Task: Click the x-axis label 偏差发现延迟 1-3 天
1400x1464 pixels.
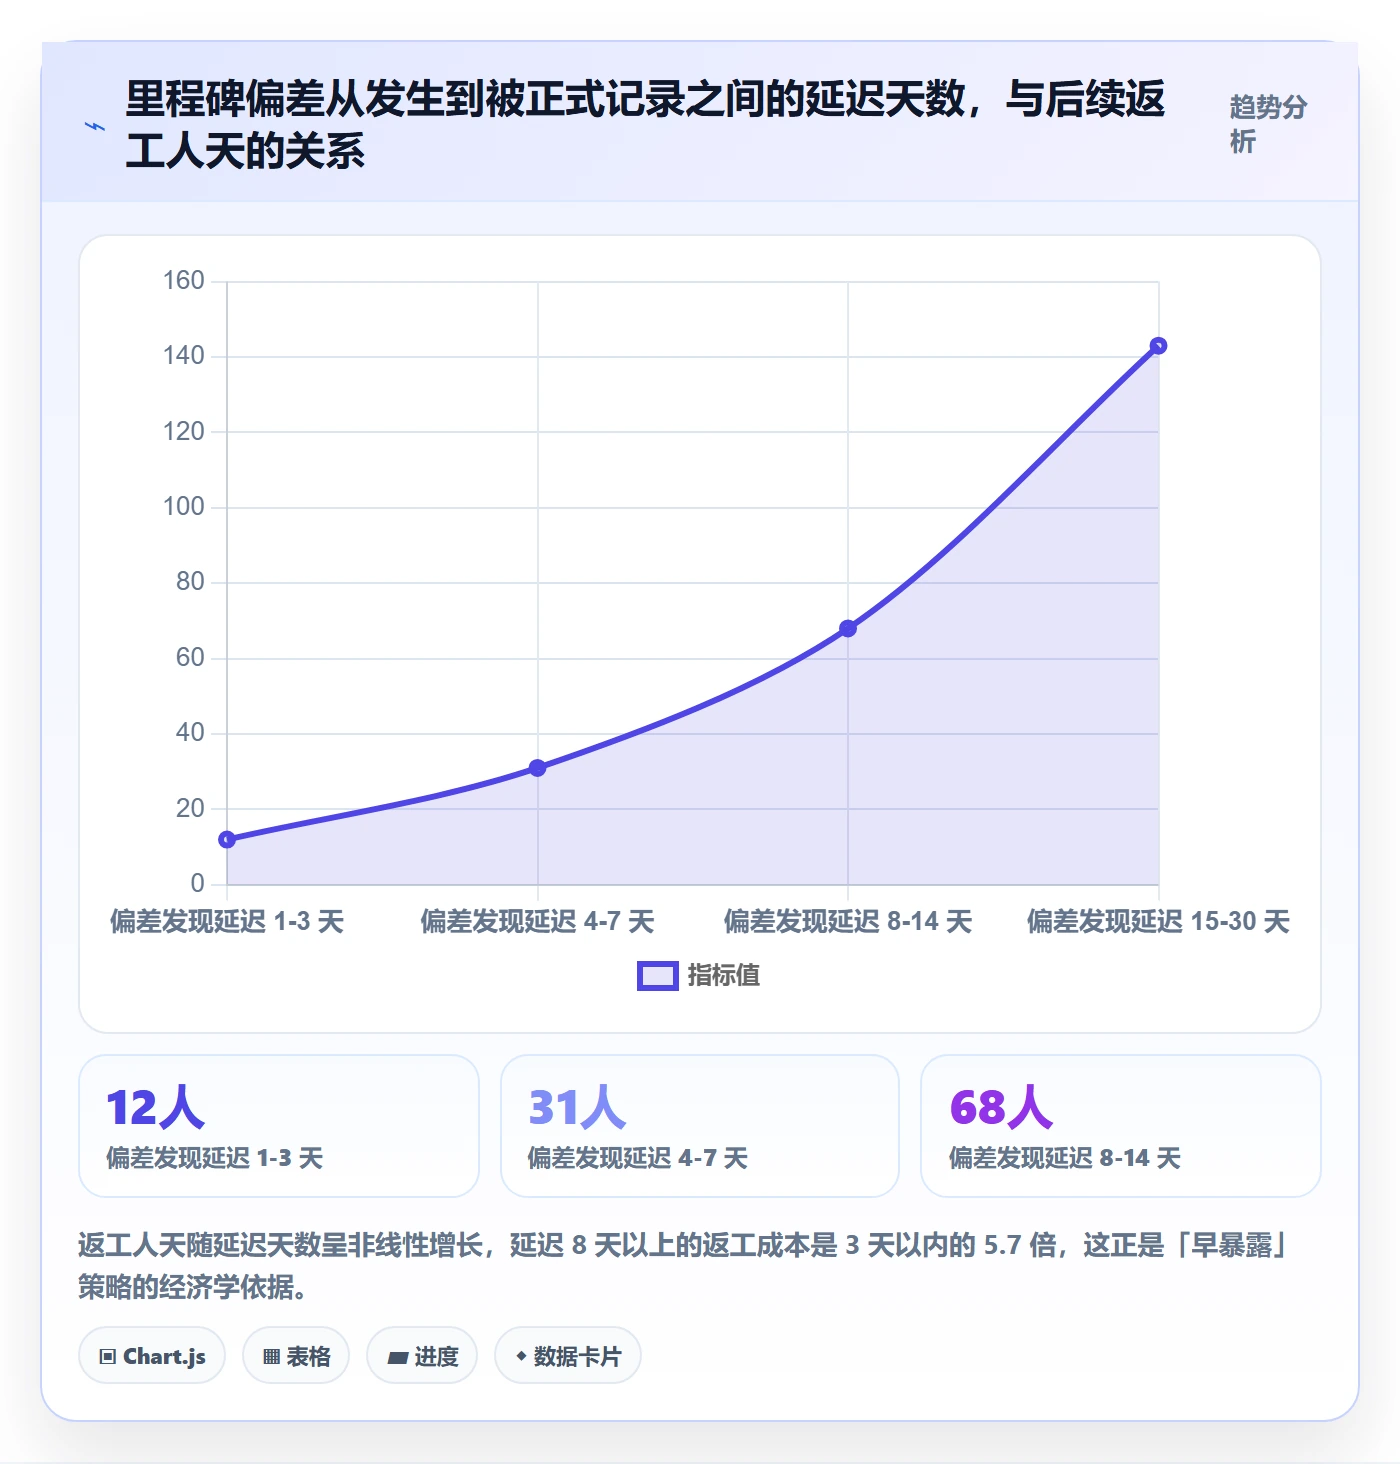Action: coord(227,921)
